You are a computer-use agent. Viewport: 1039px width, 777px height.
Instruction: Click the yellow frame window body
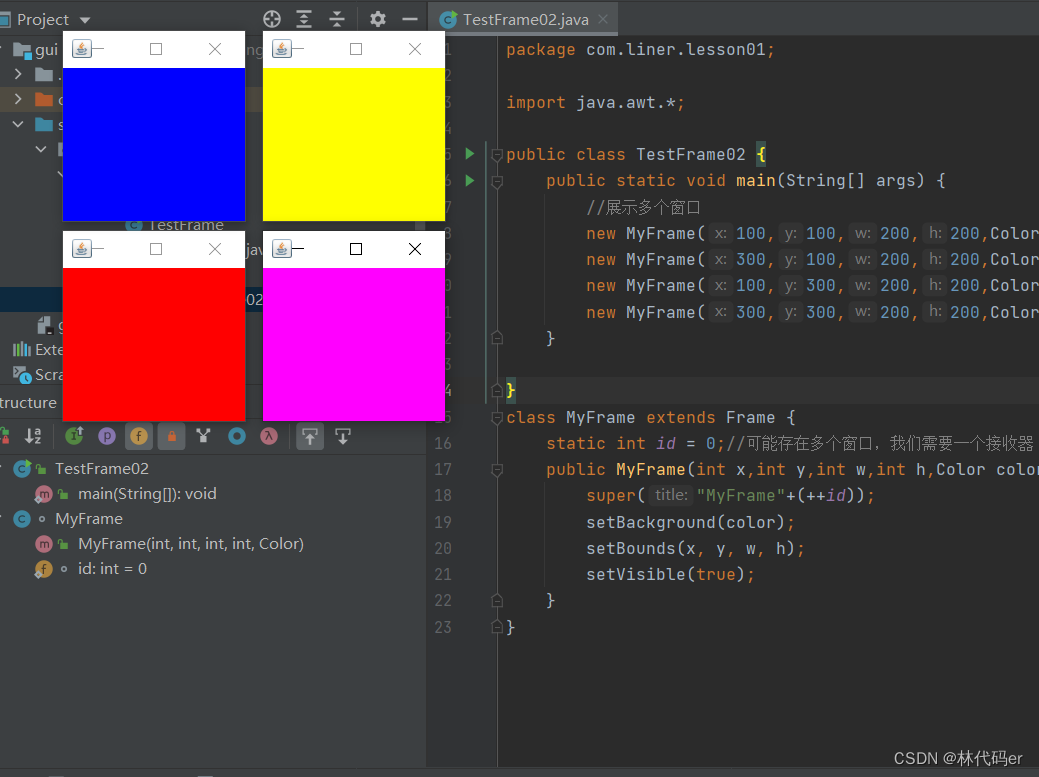click(x=354, y=144)
